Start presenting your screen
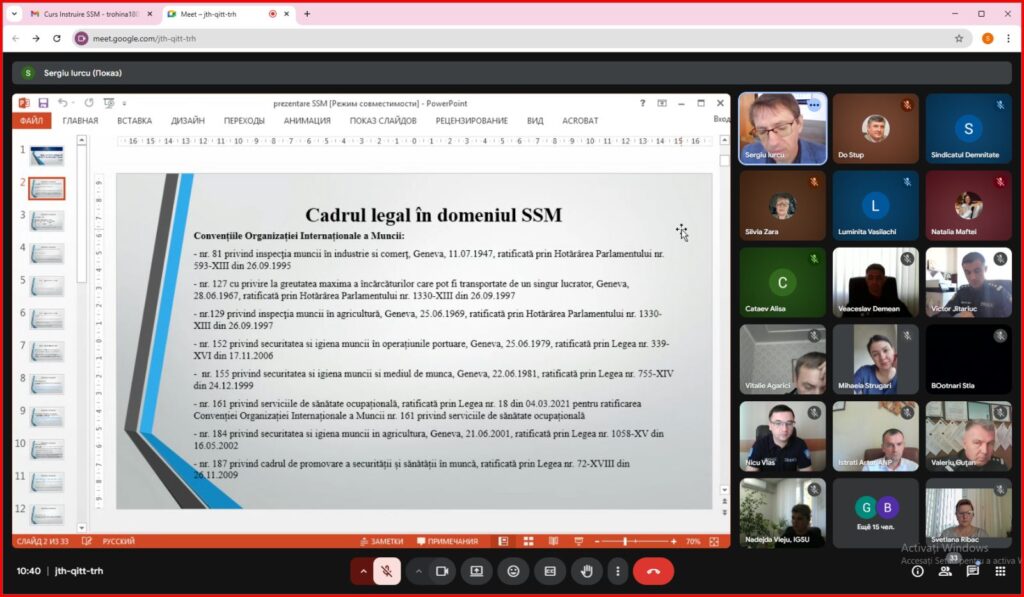 tap(477, 571)
